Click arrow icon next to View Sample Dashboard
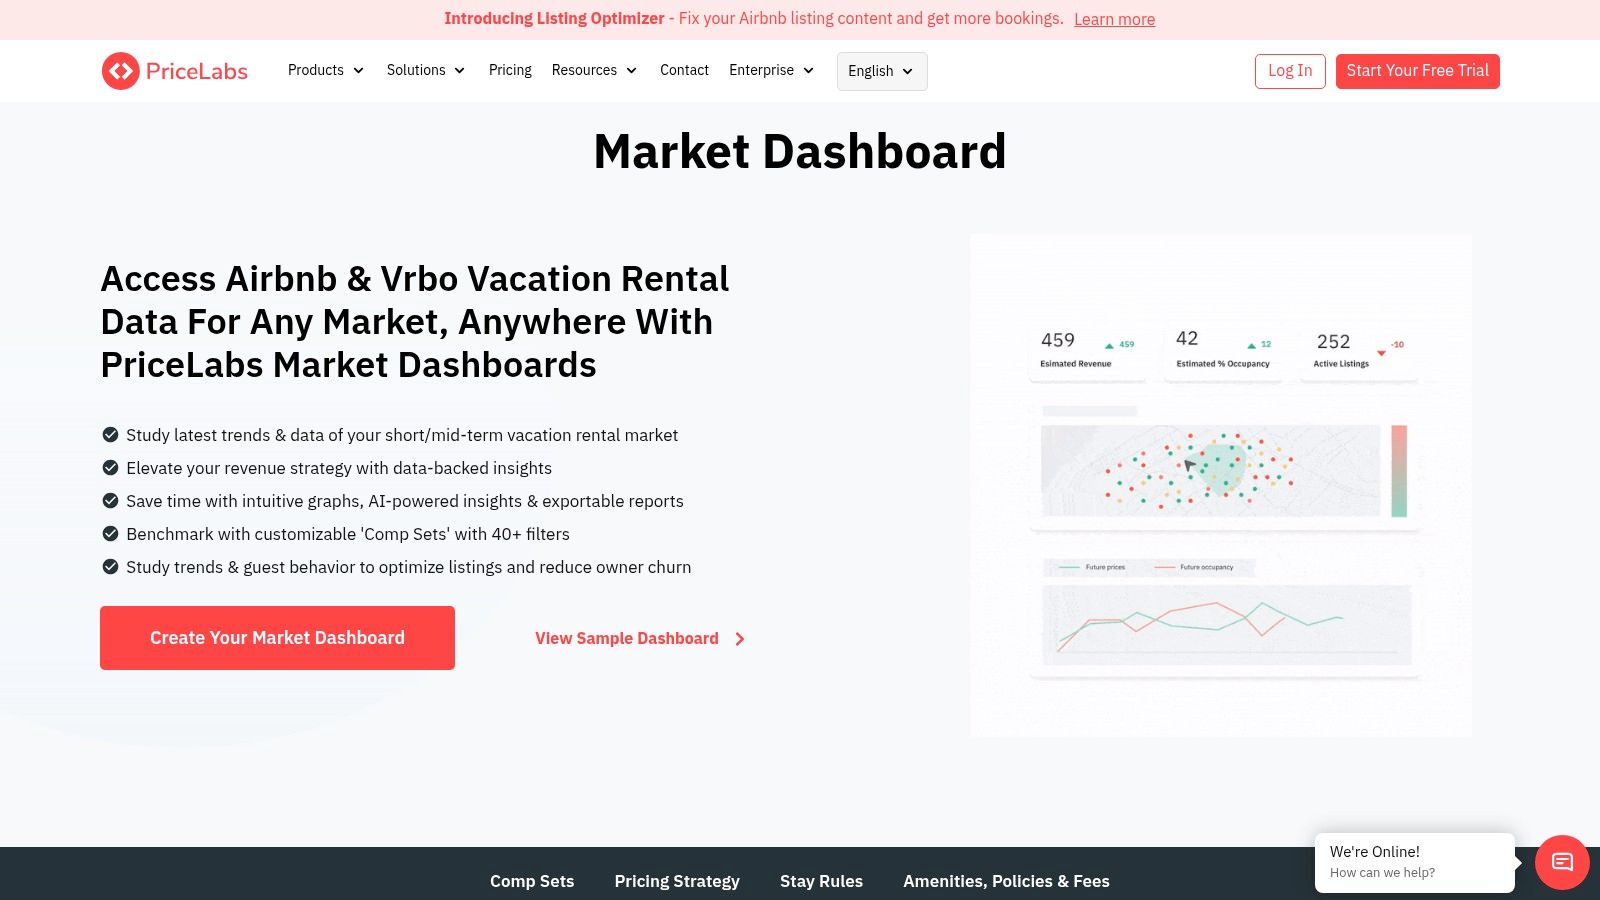Viewport: 1600px width, 900px height. (x=740, y=639)
